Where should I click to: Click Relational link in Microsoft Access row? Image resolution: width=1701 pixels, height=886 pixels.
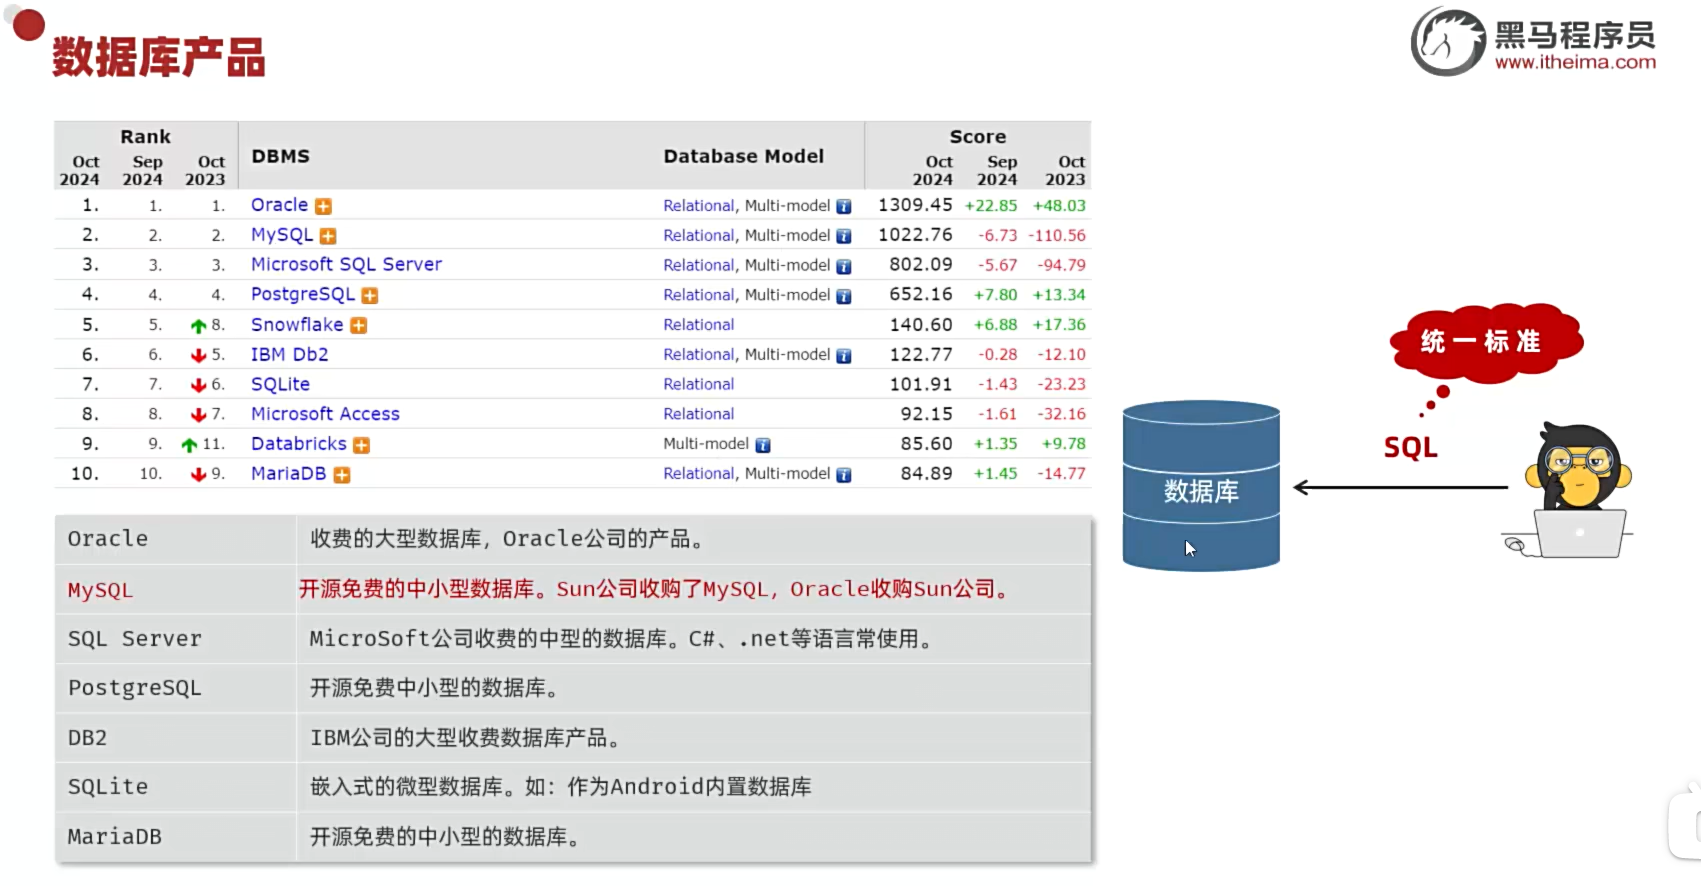(698, 414)
